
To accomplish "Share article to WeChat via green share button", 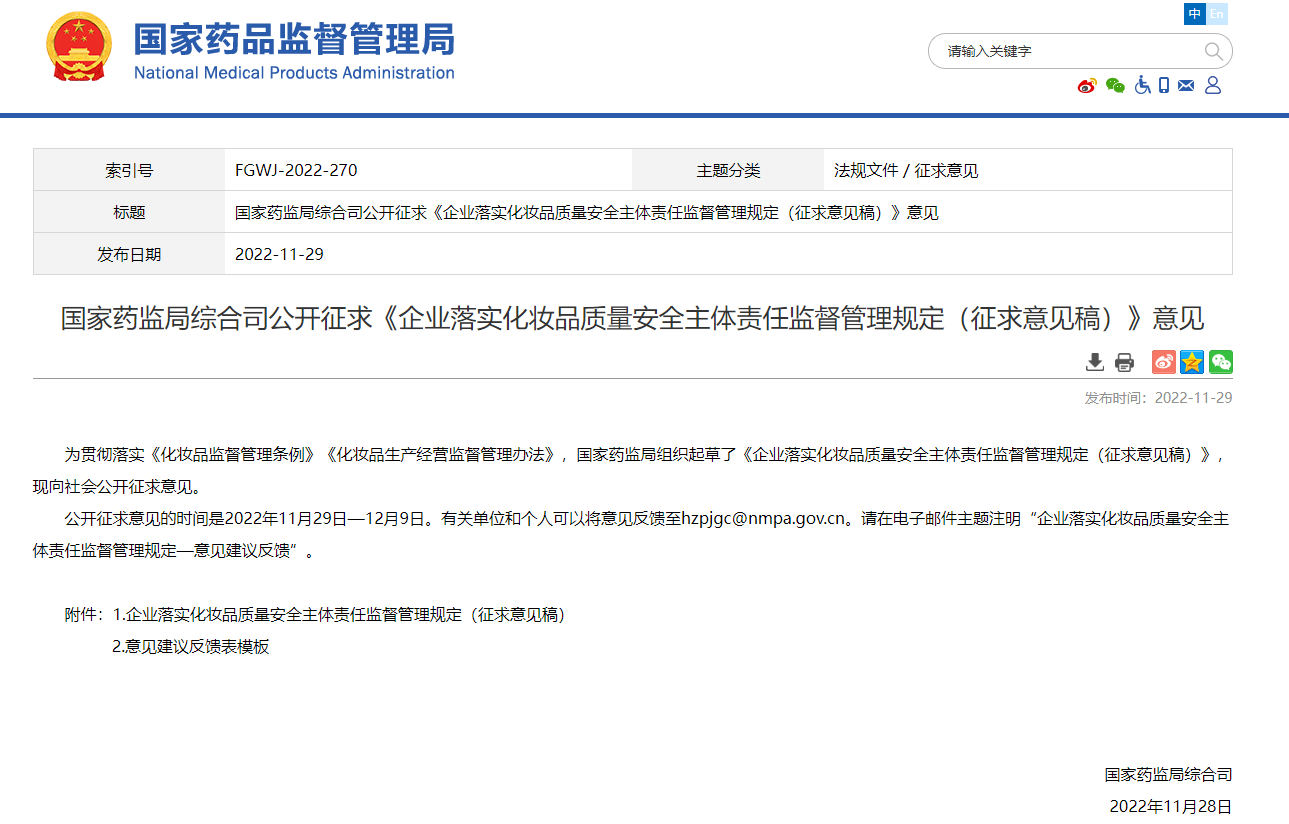I will point(1221,362).
